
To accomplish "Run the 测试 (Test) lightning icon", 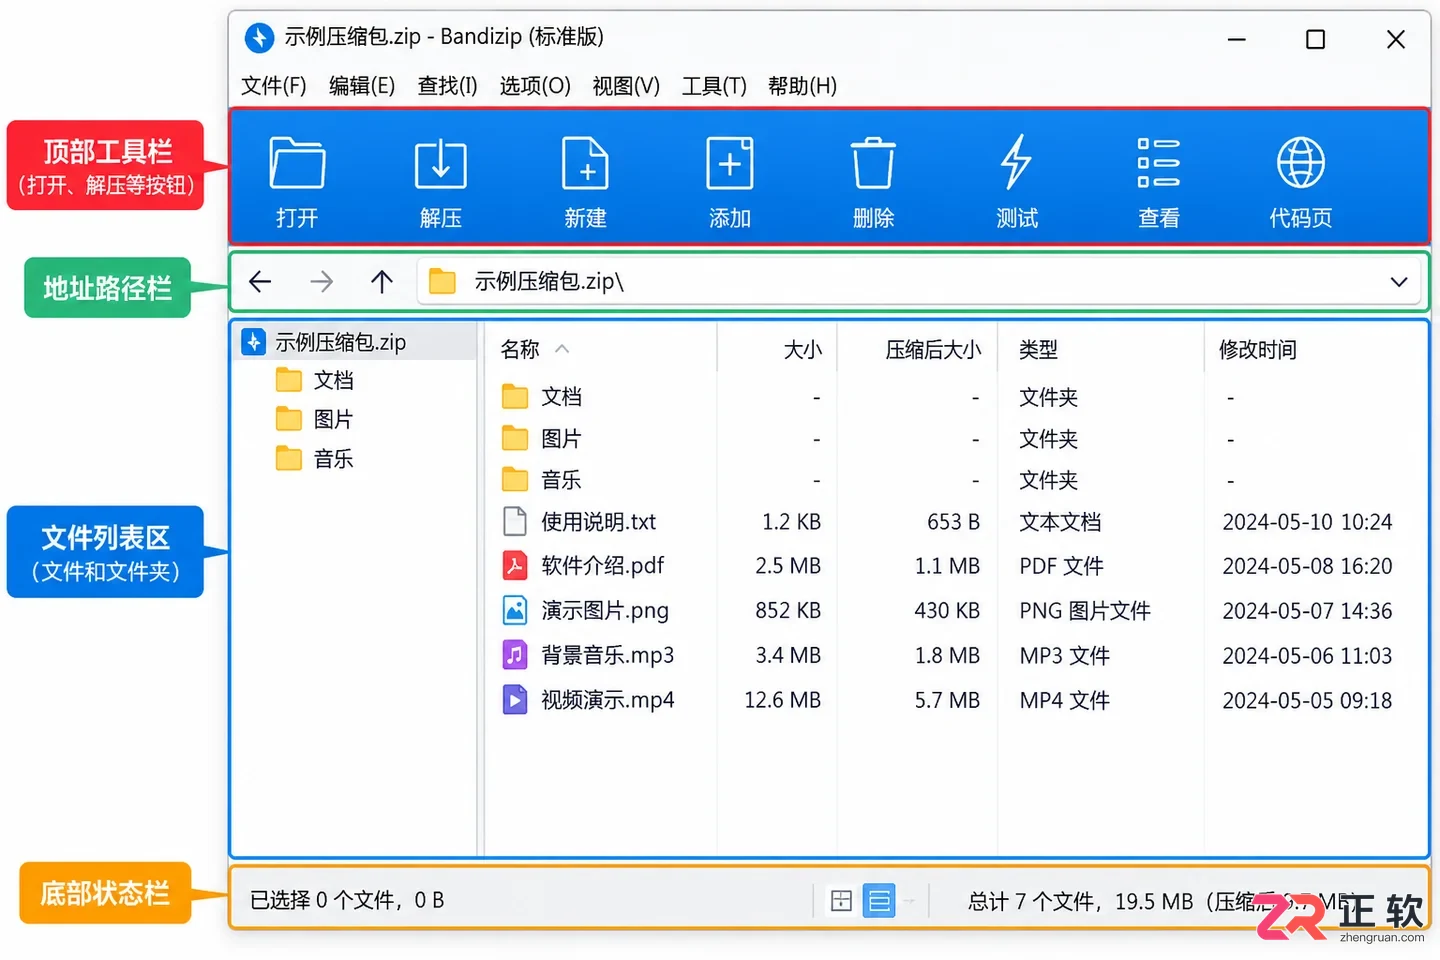I will tap(1016, 162).
